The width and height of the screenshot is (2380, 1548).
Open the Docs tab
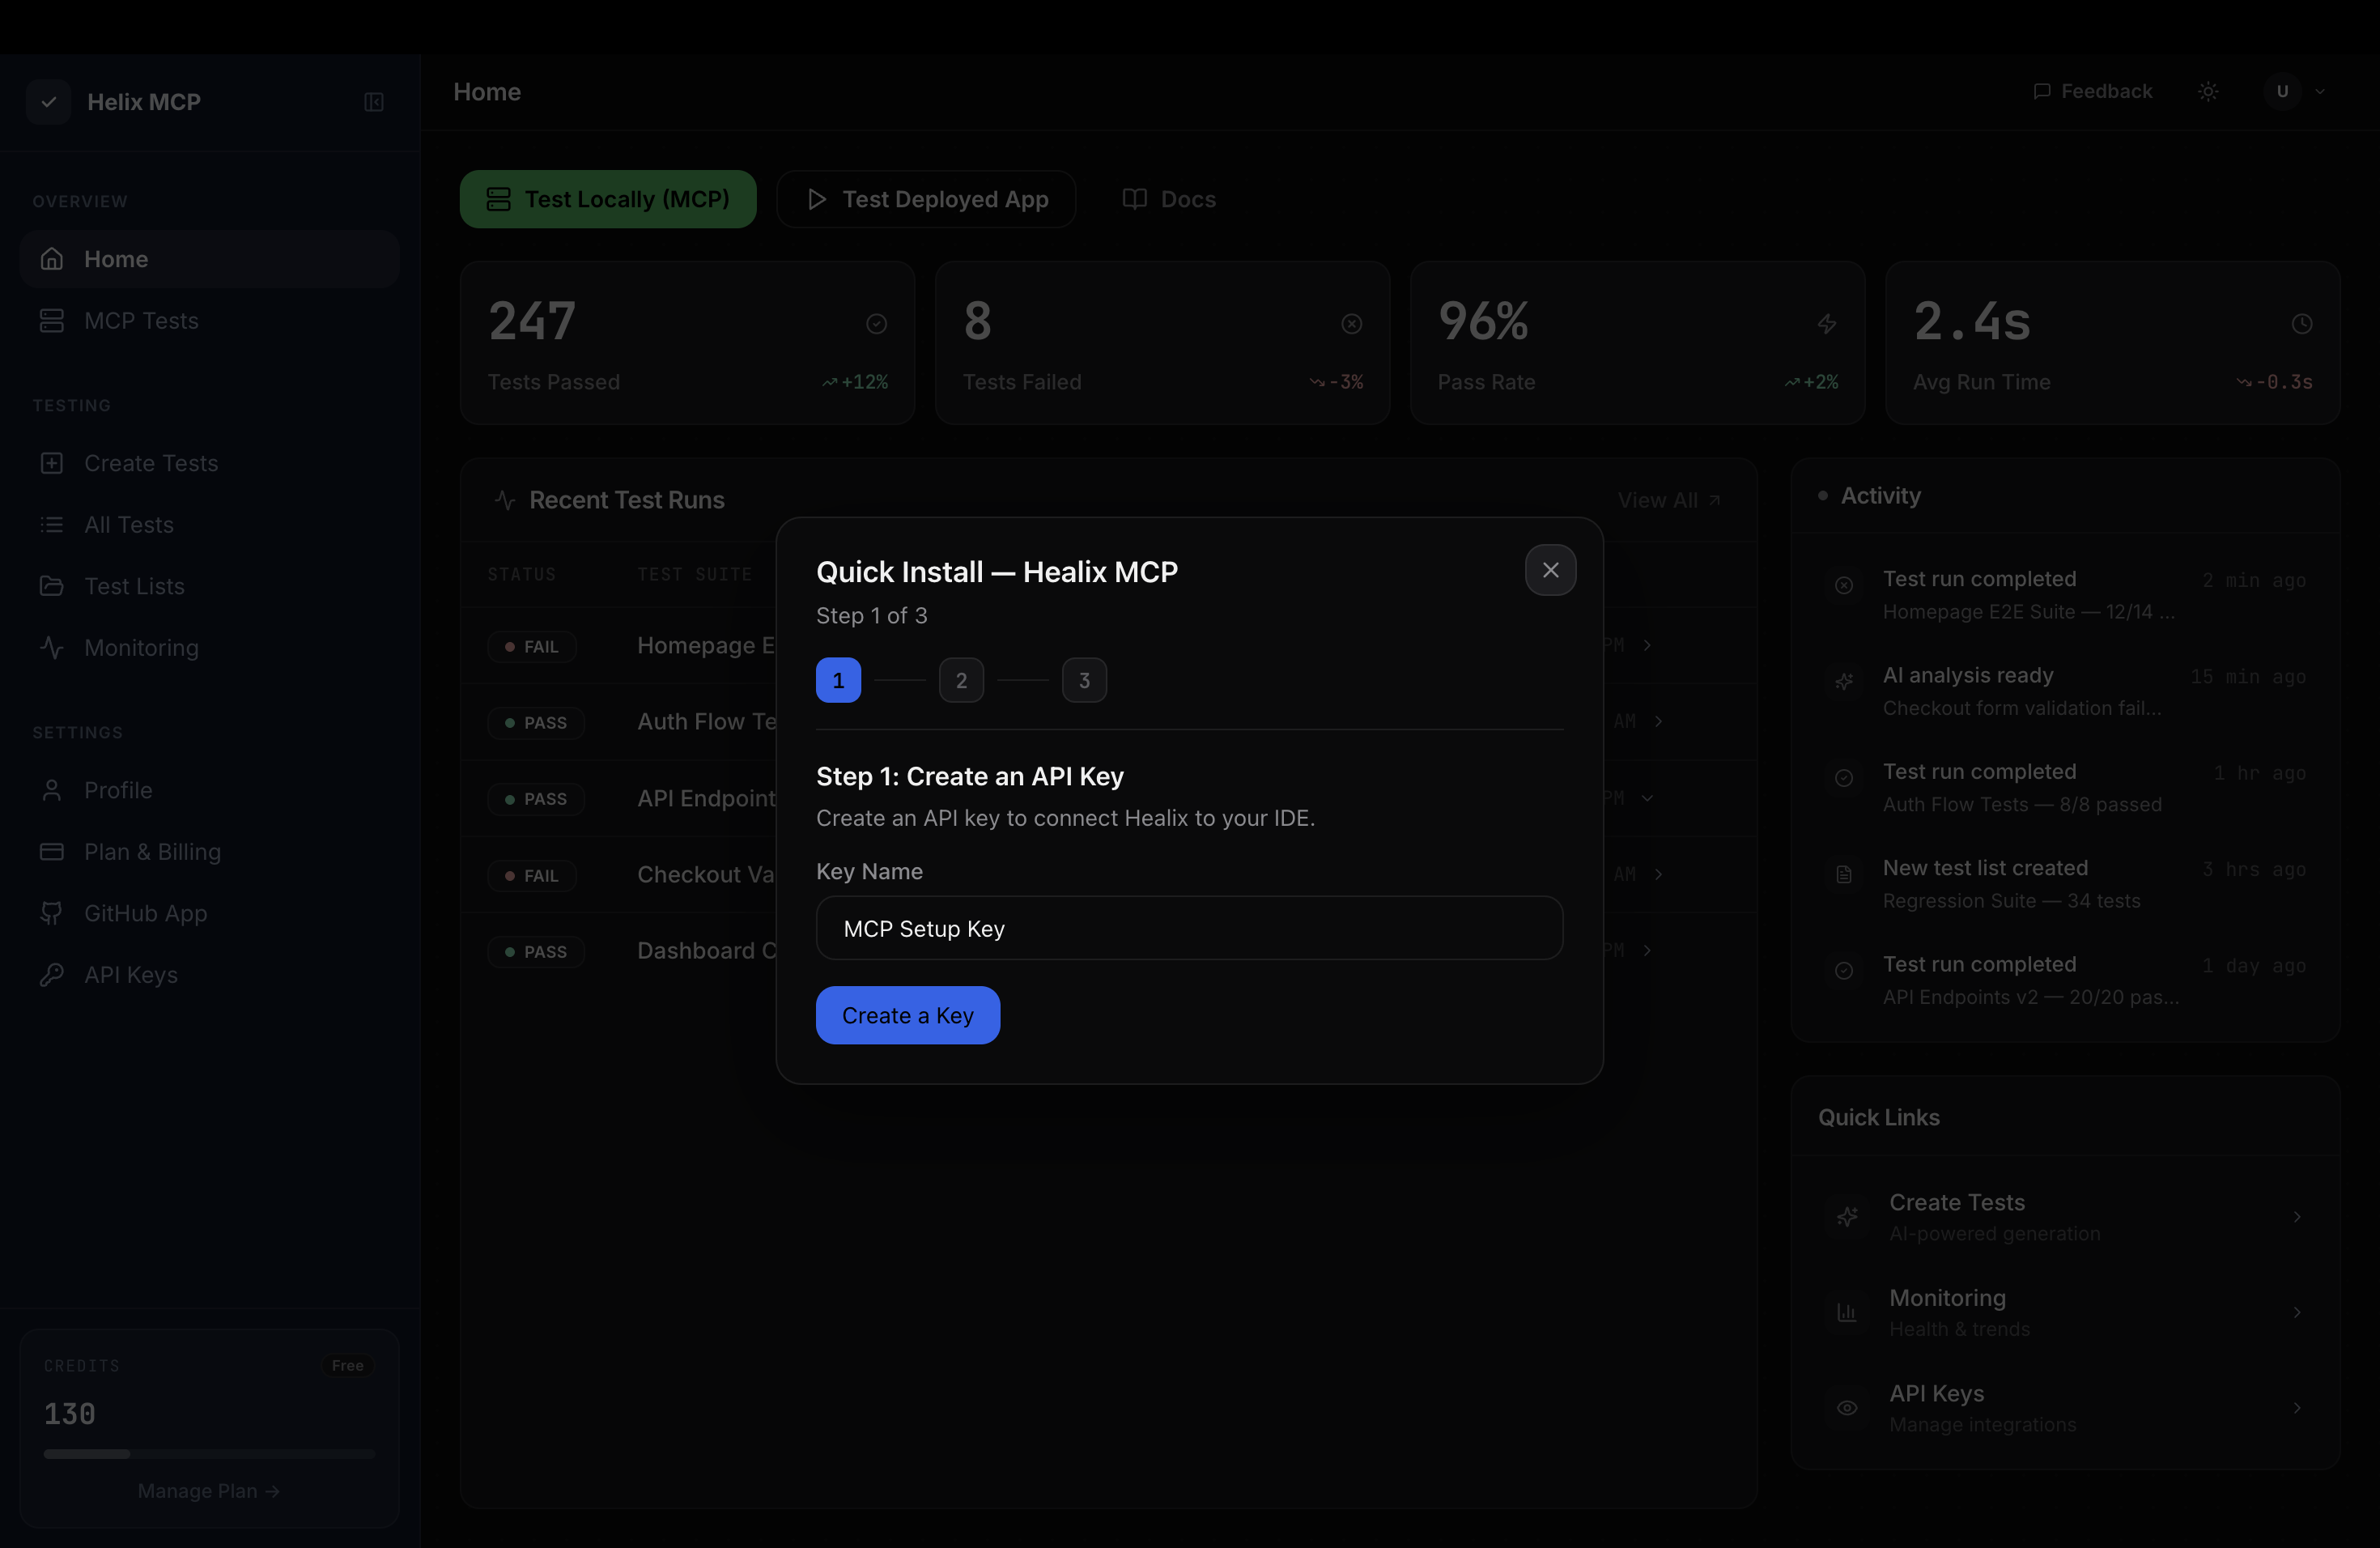[x=1169, y=199]
